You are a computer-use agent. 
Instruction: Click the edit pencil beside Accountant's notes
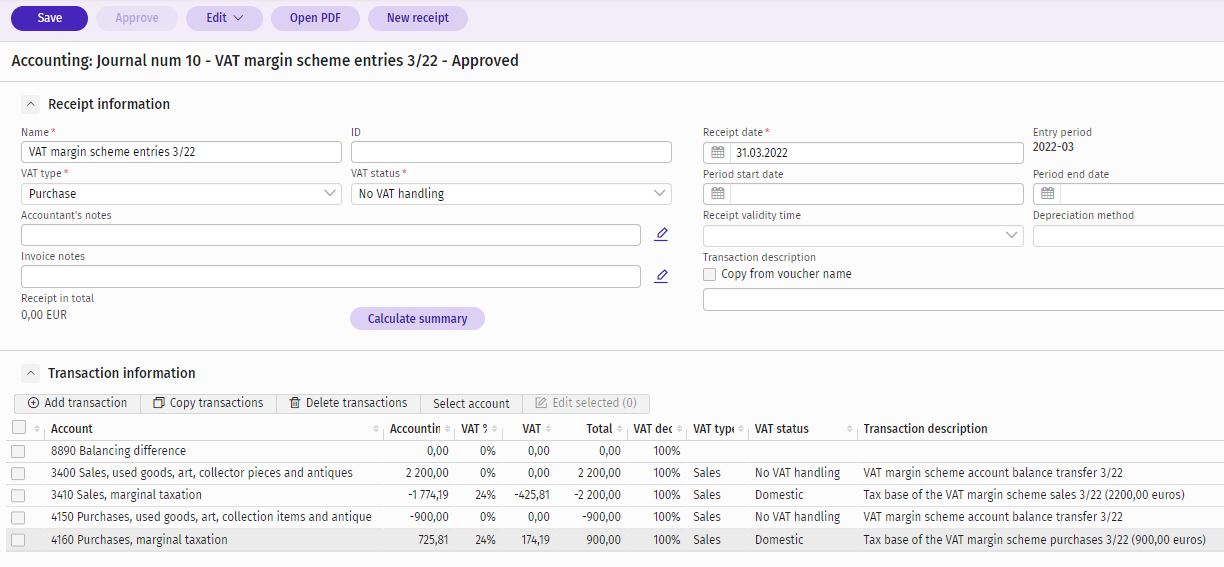(x=661, y=234)
